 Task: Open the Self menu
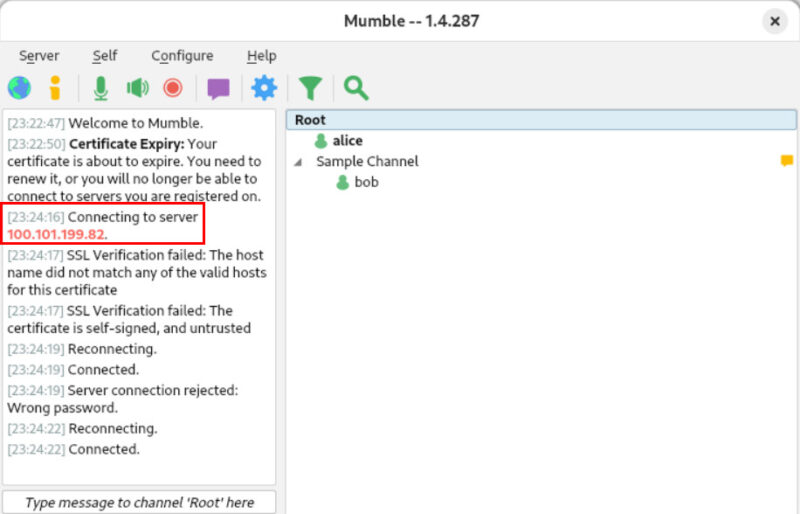(105, 56)
